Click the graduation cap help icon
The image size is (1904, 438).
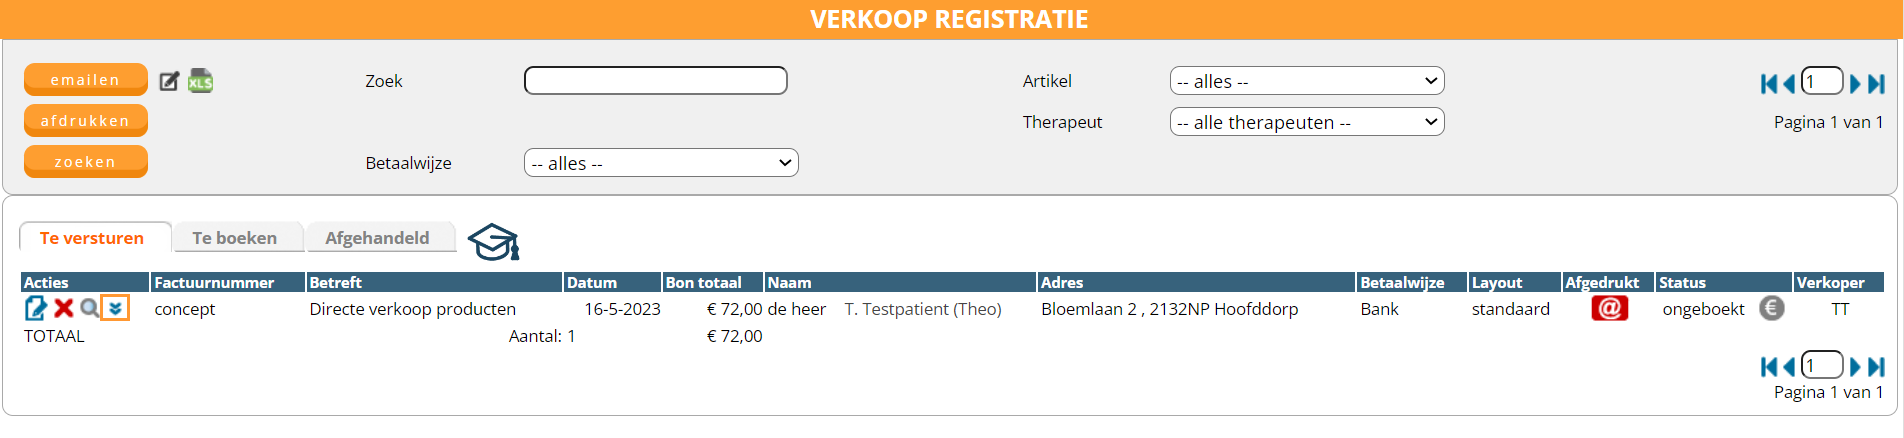[x=493, y=242]
